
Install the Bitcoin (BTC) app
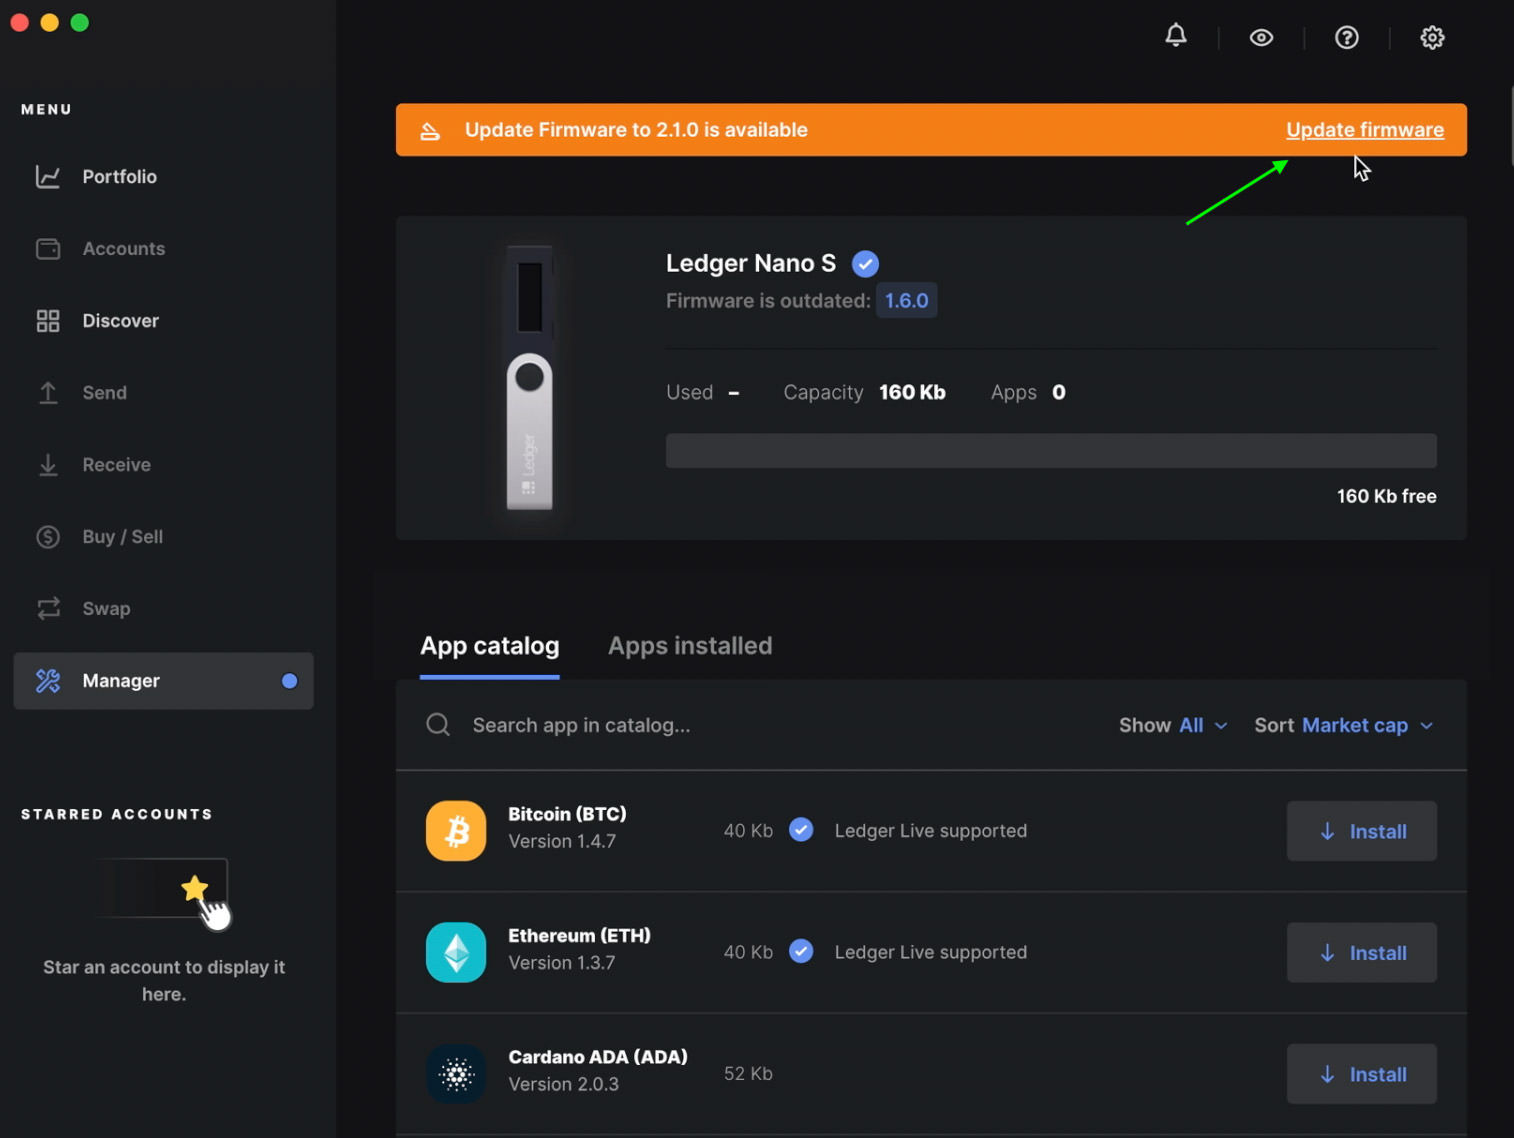(x=1361, y=831)
